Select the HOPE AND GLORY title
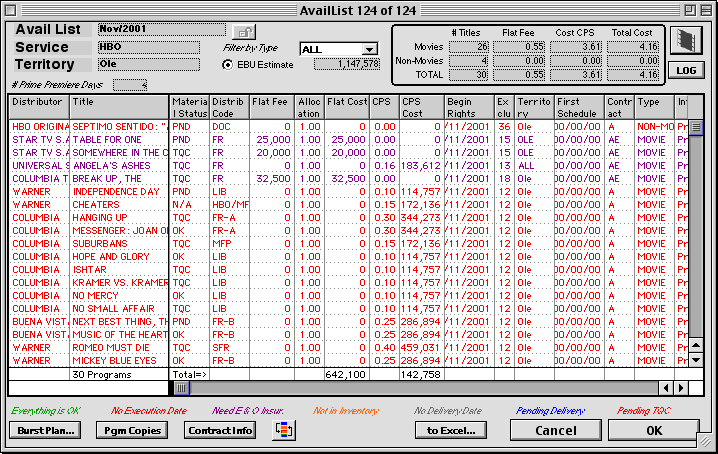718x454 pixels. [x=111, y=257]
